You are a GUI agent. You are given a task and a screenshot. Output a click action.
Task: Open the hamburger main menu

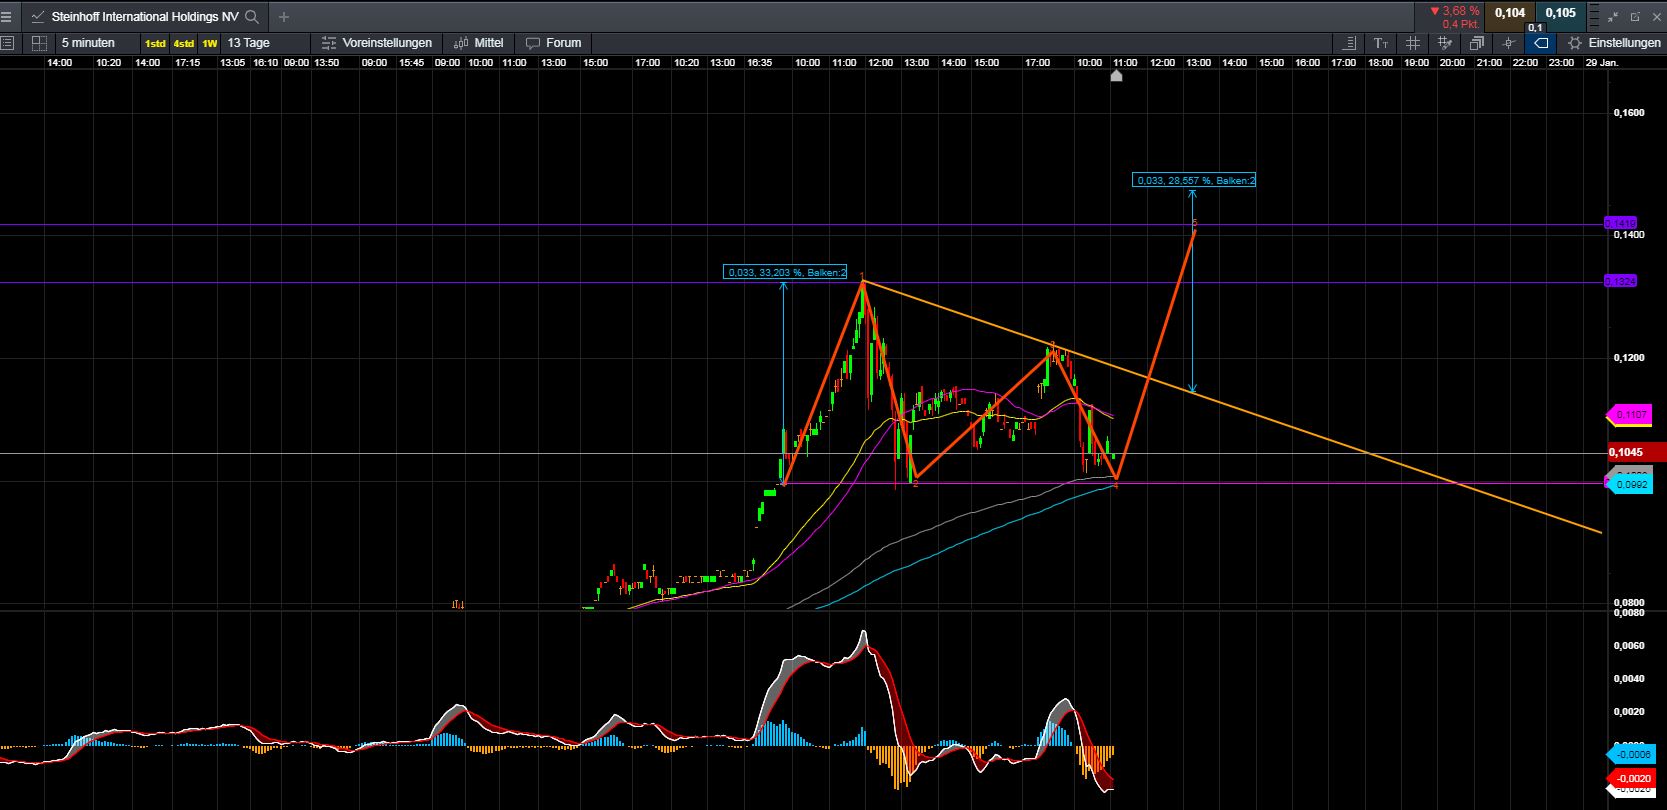[6, 16]
